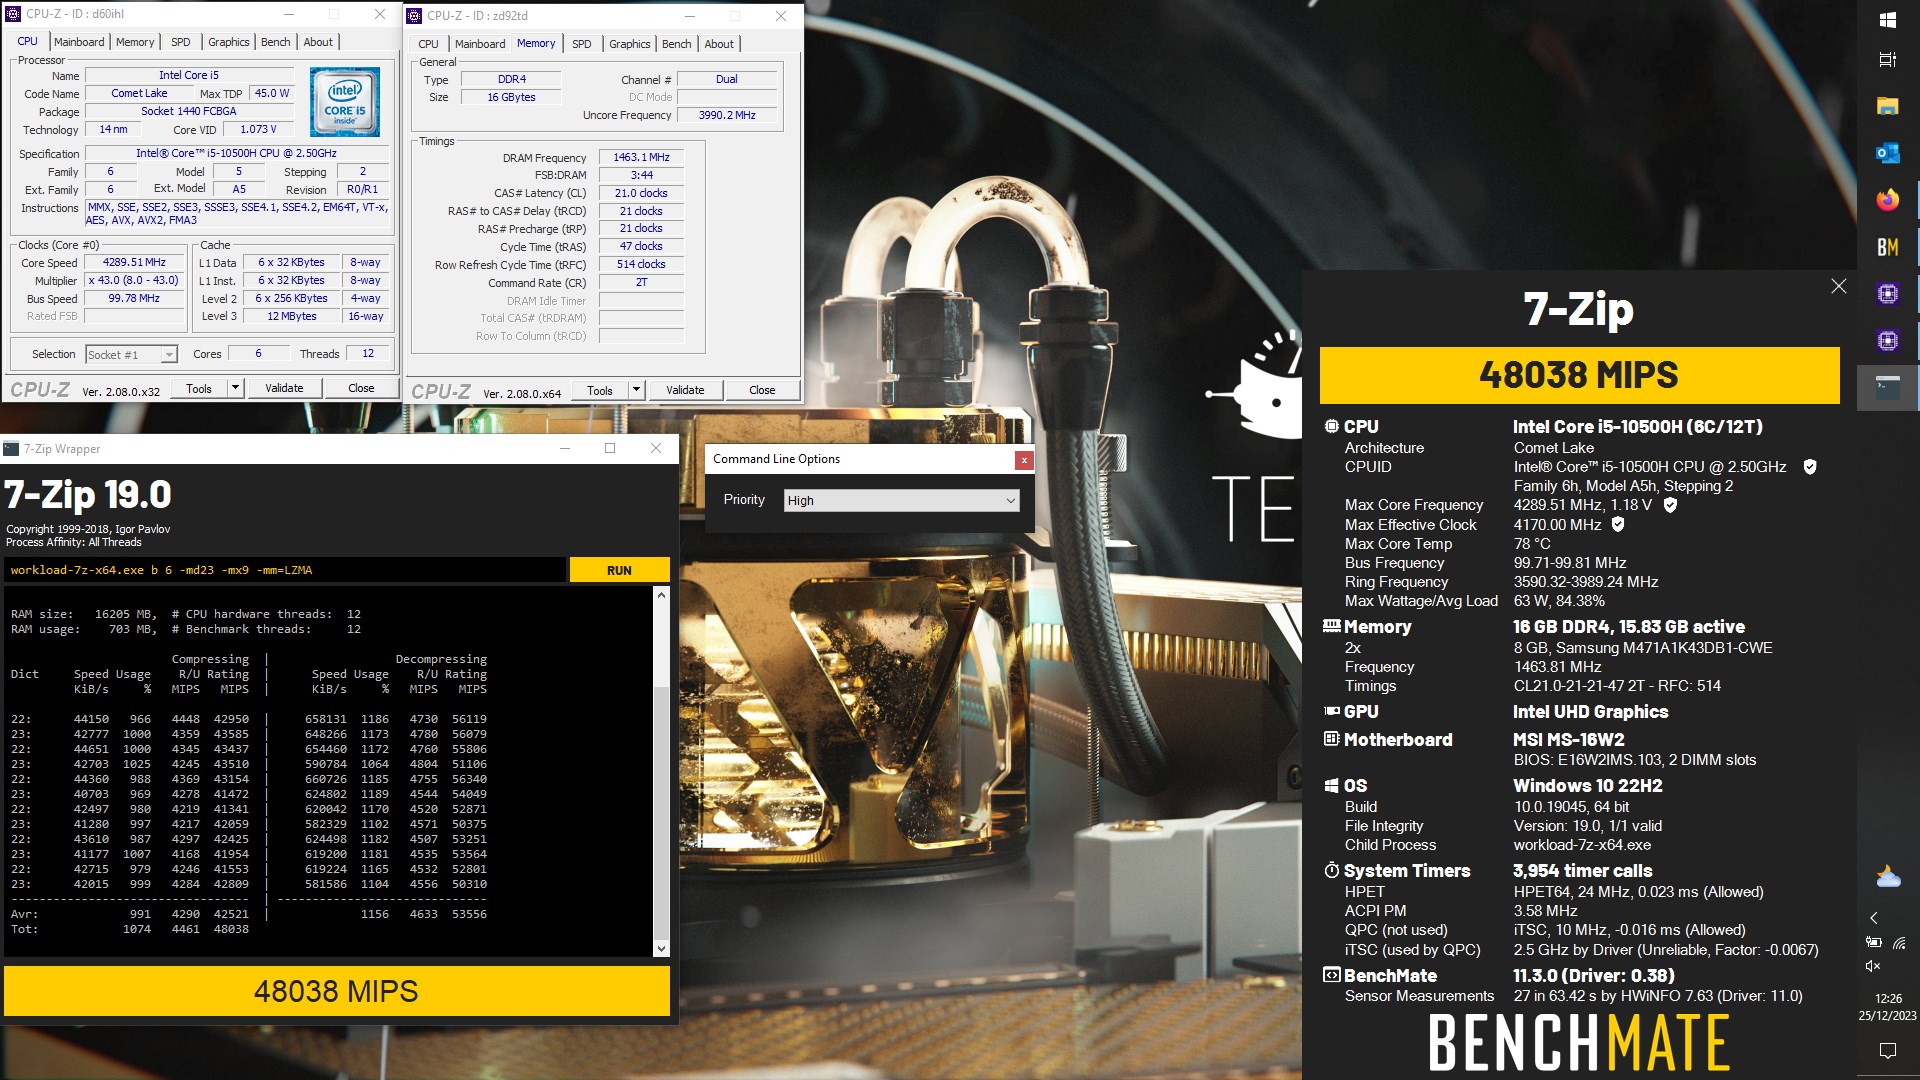The width and height of the screenshot is (1920, 1080).
Task: Open Graphics tab in left CPU-Z
Action: click(x=228, y=42)
